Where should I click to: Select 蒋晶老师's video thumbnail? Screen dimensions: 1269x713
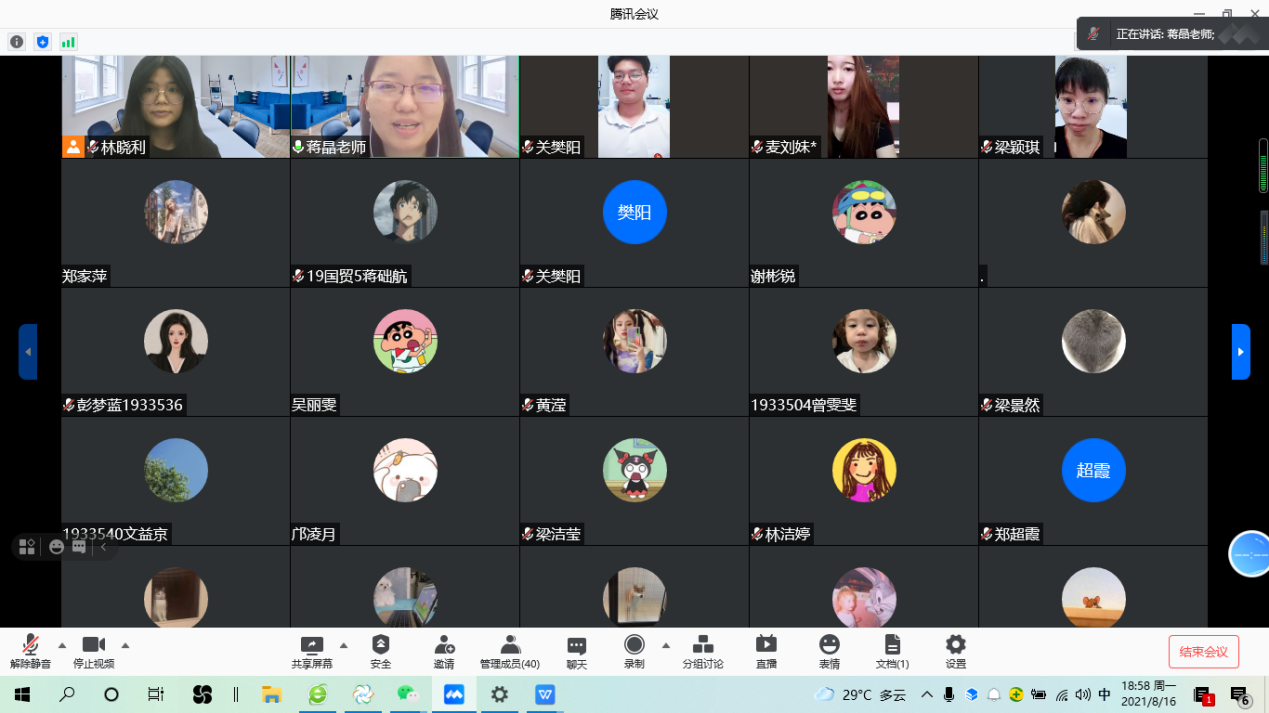coord(404,106)
